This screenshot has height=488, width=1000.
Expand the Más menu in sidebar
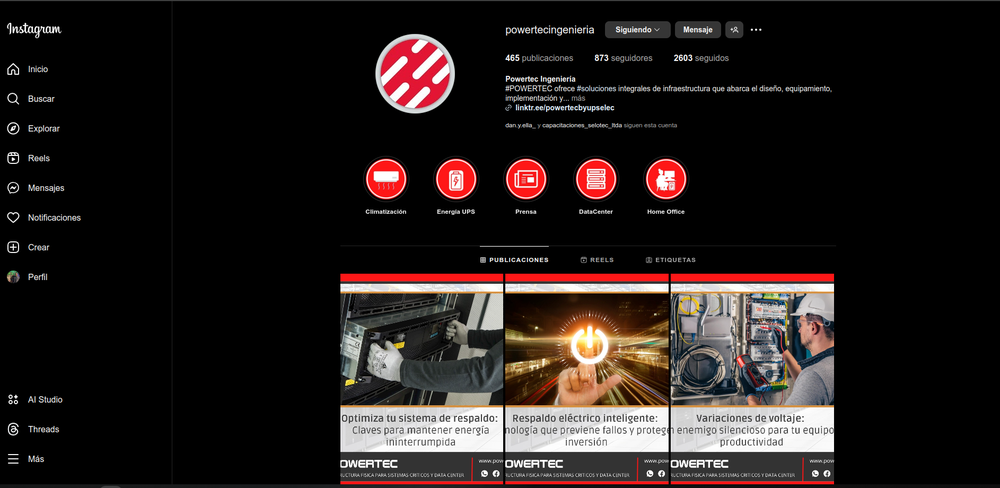click(x=36, y=459)
